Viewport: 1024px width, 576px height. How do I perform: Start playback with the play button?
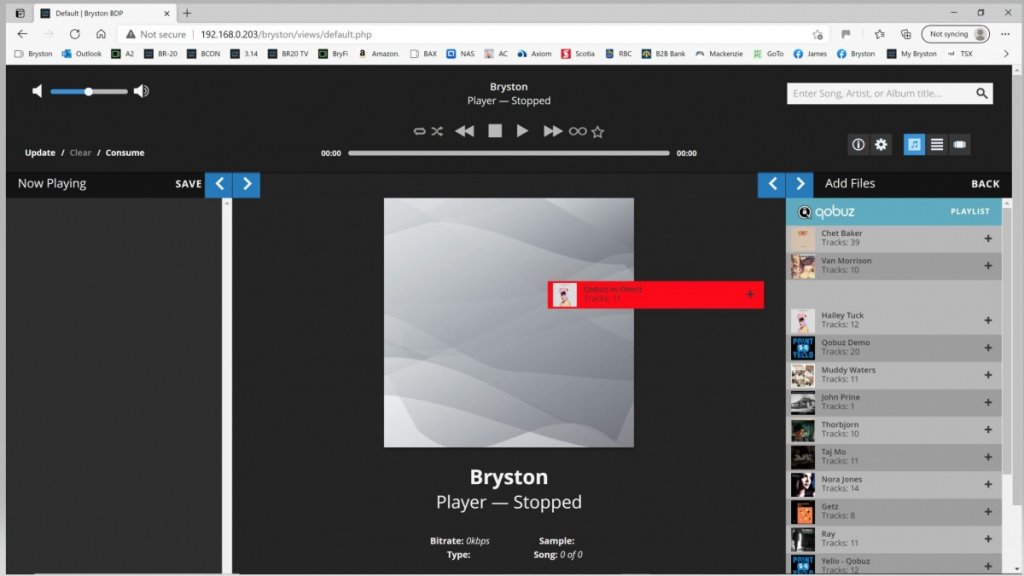[x=522, y=131]
